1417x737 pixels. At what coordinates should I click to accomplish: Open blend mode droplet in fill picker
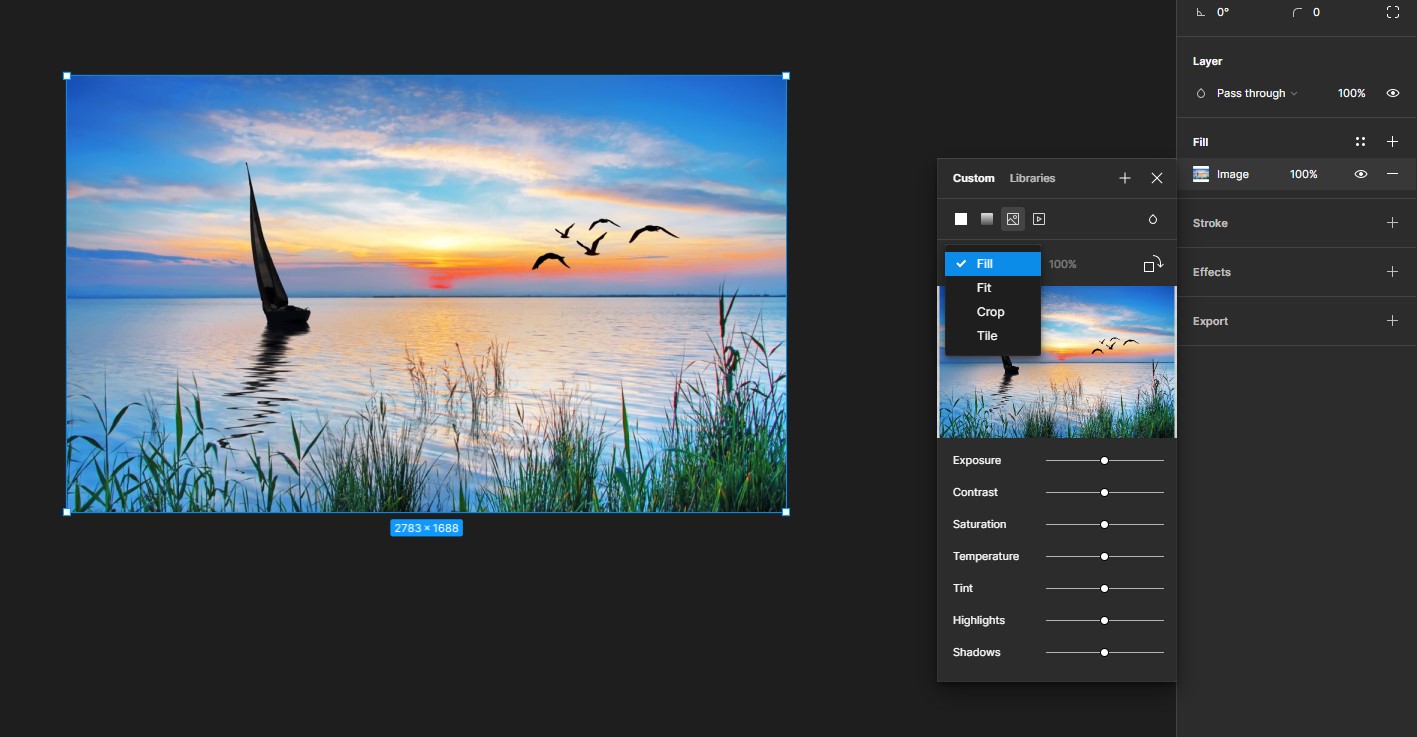pos(1153,219)
